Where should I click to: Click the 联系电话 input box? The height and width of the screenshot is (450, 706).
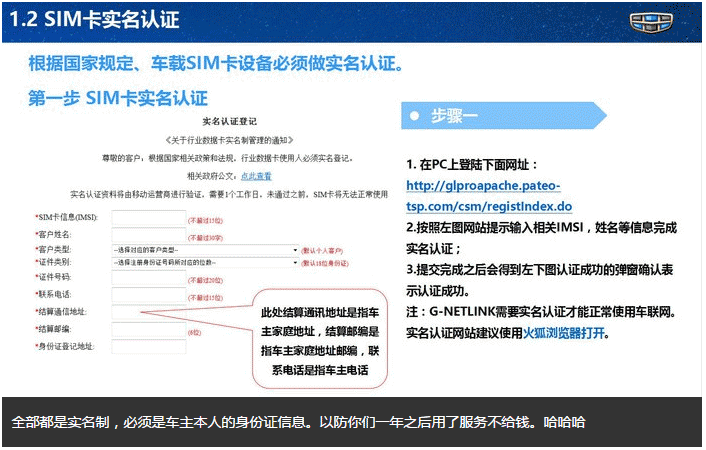pos(148,296)
